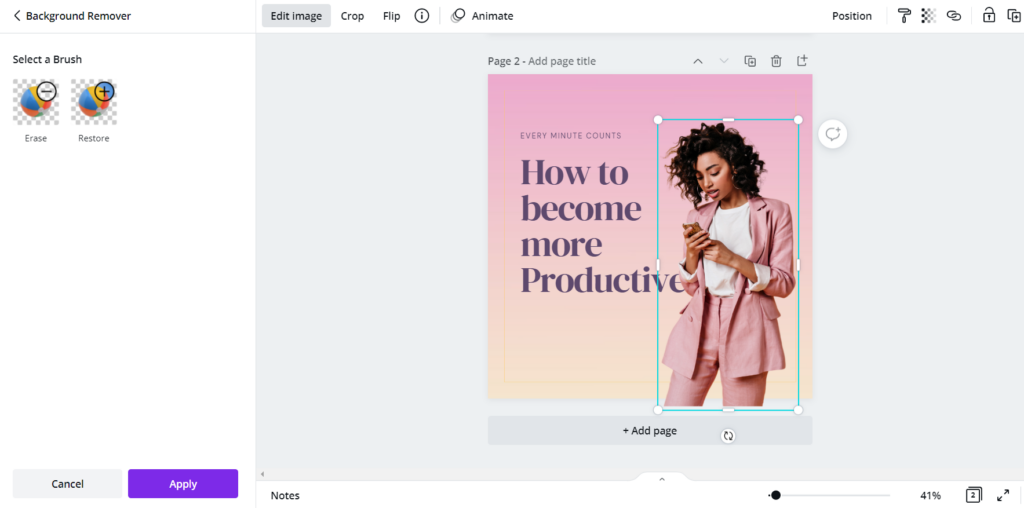The image size is (1024, 508).
Task: Click the woman photo on canvas
Action: (x=728, y=264)
